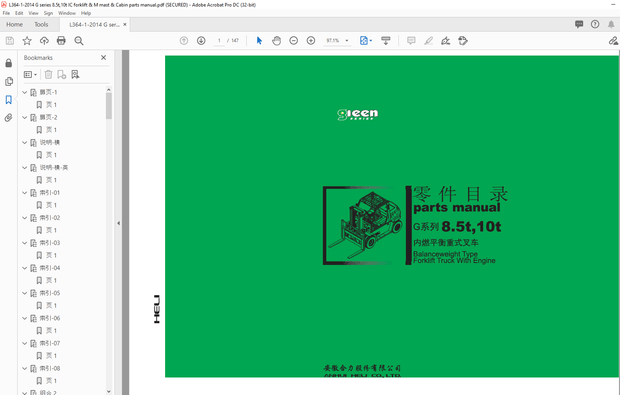Zoom out with the minus button
The image size is (620, 395).
(293, 40)
